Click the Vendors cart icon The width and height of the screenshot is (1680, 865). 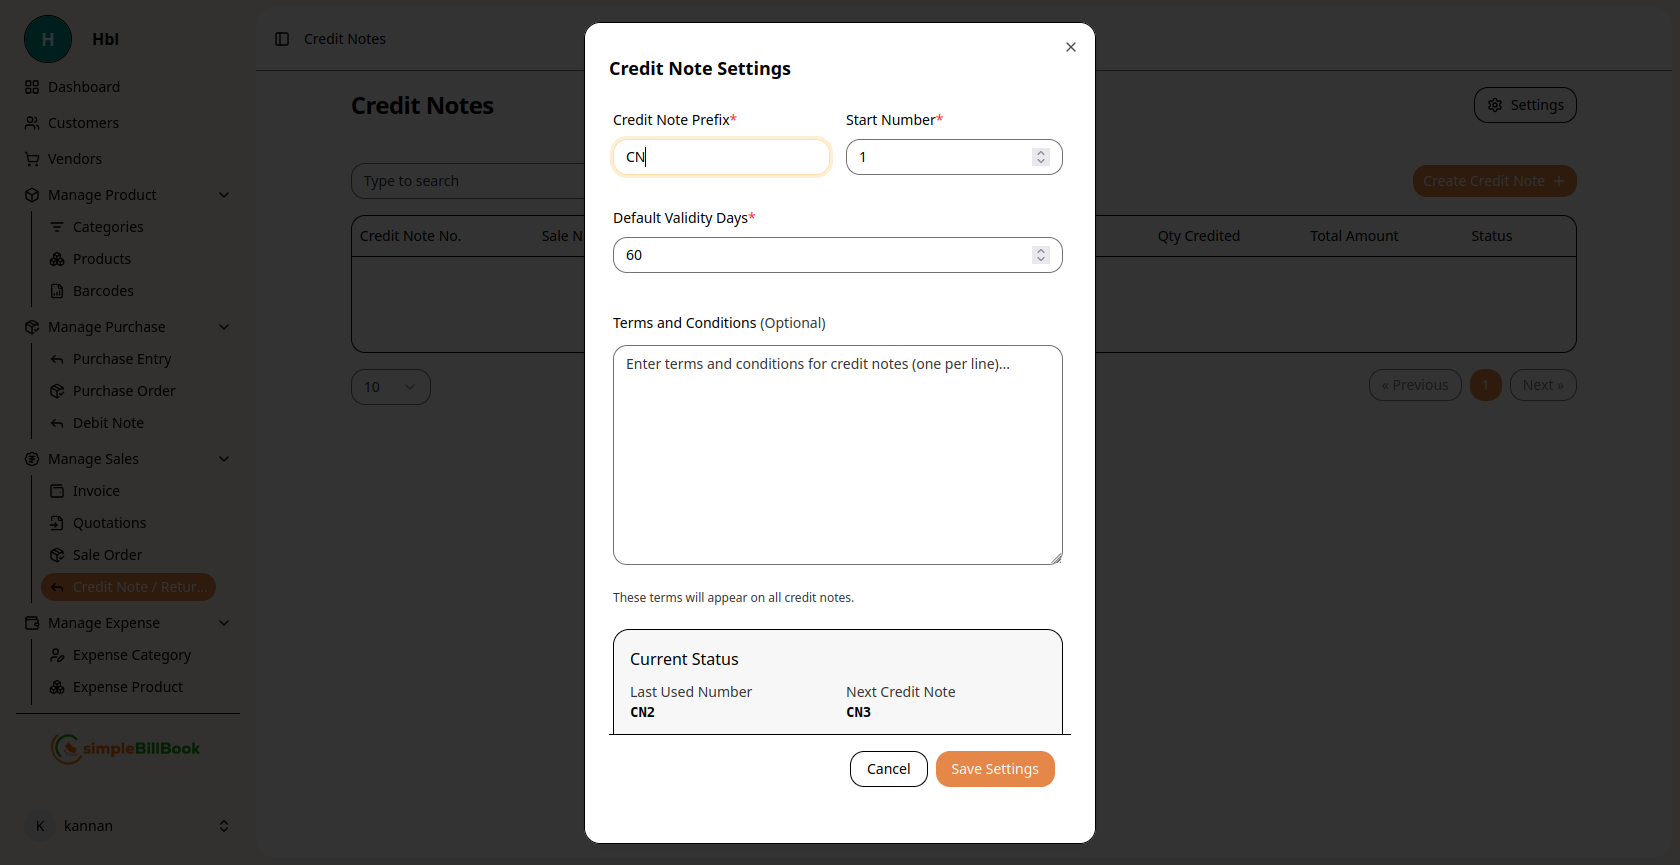[32, 159]
